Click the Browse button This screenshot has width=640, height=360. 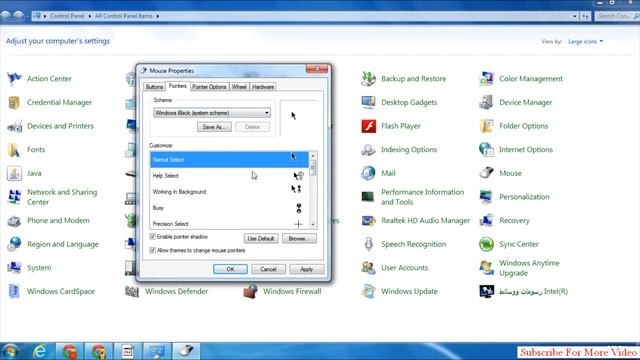point(299,238)
